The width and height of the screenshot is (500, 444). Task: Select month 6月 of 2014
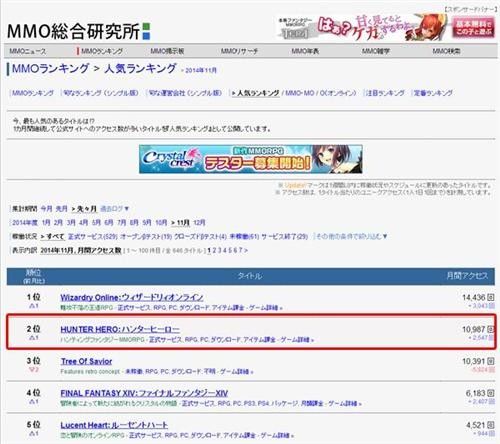click(109, 223)
